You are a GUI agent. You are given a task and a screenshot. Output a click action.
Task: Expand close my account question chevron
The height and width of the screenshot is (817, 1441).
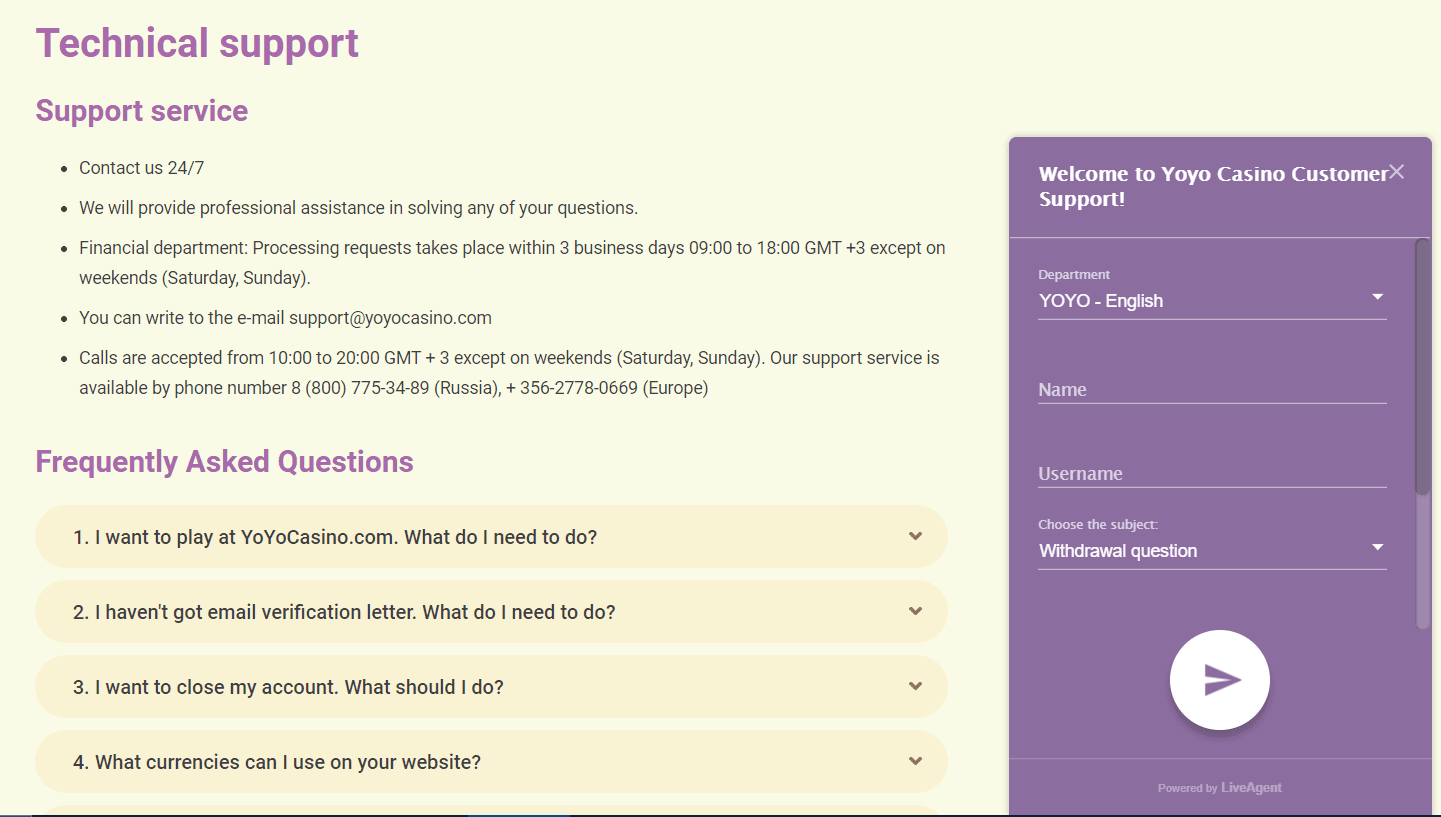click(915, 686)
